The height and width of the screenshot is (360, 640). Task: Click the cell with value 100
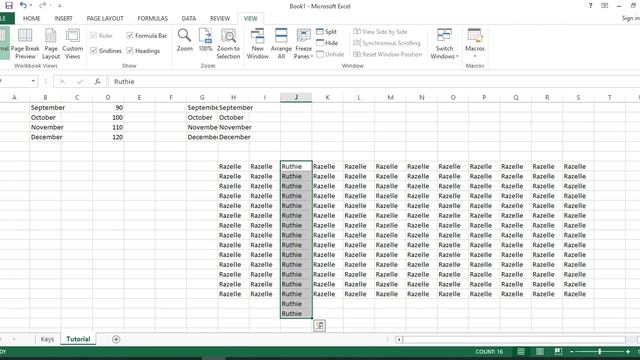tap(108, 118)
